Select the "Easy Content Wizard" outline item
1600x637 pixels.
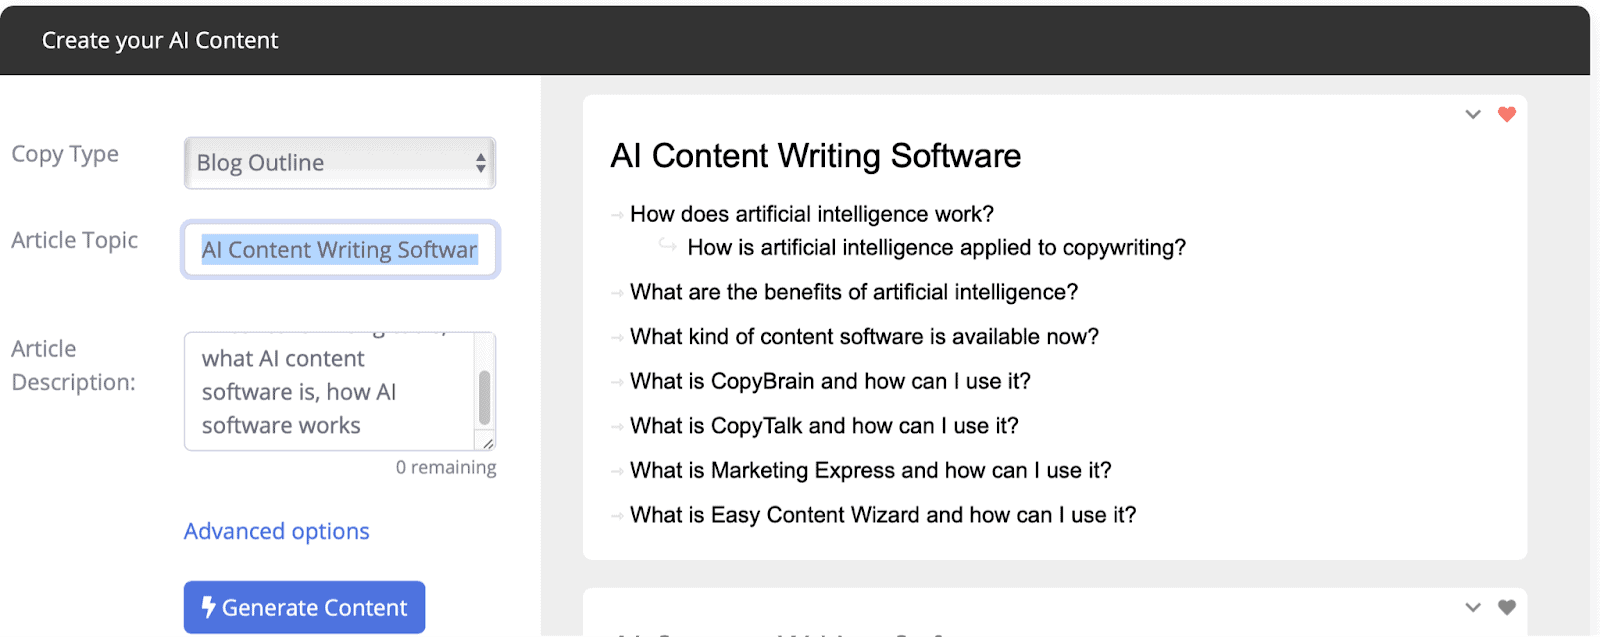pyautogui.click(x=882, y=515)
